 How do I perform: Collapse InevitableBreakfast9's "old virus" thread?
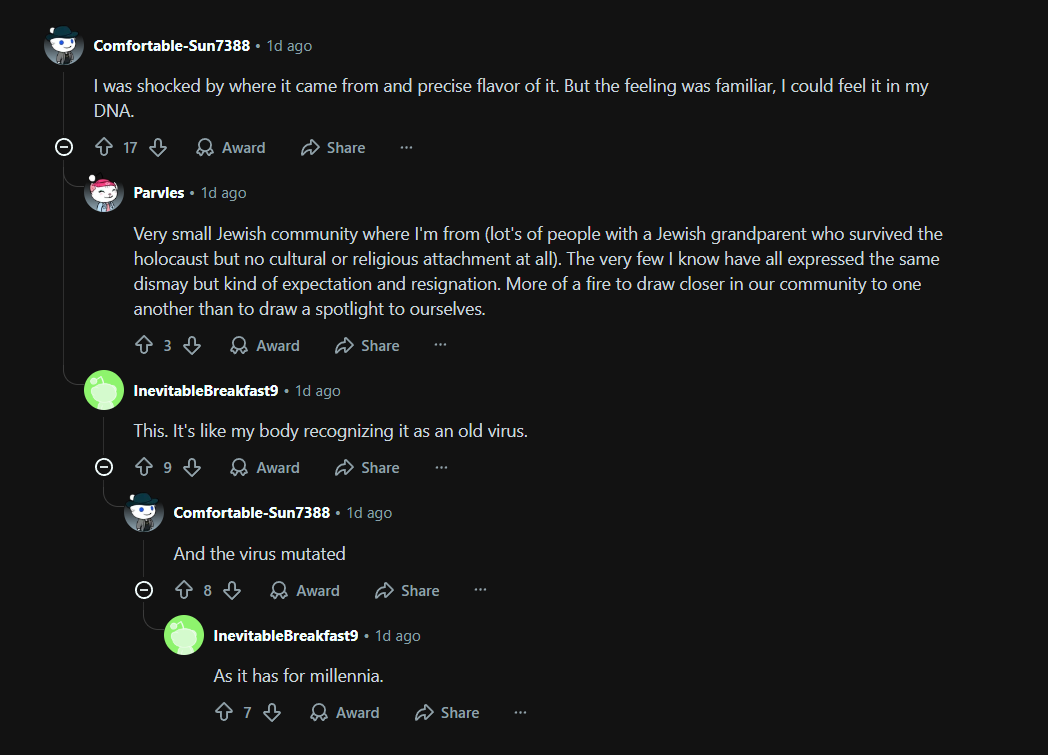click(x=104, y=468)
